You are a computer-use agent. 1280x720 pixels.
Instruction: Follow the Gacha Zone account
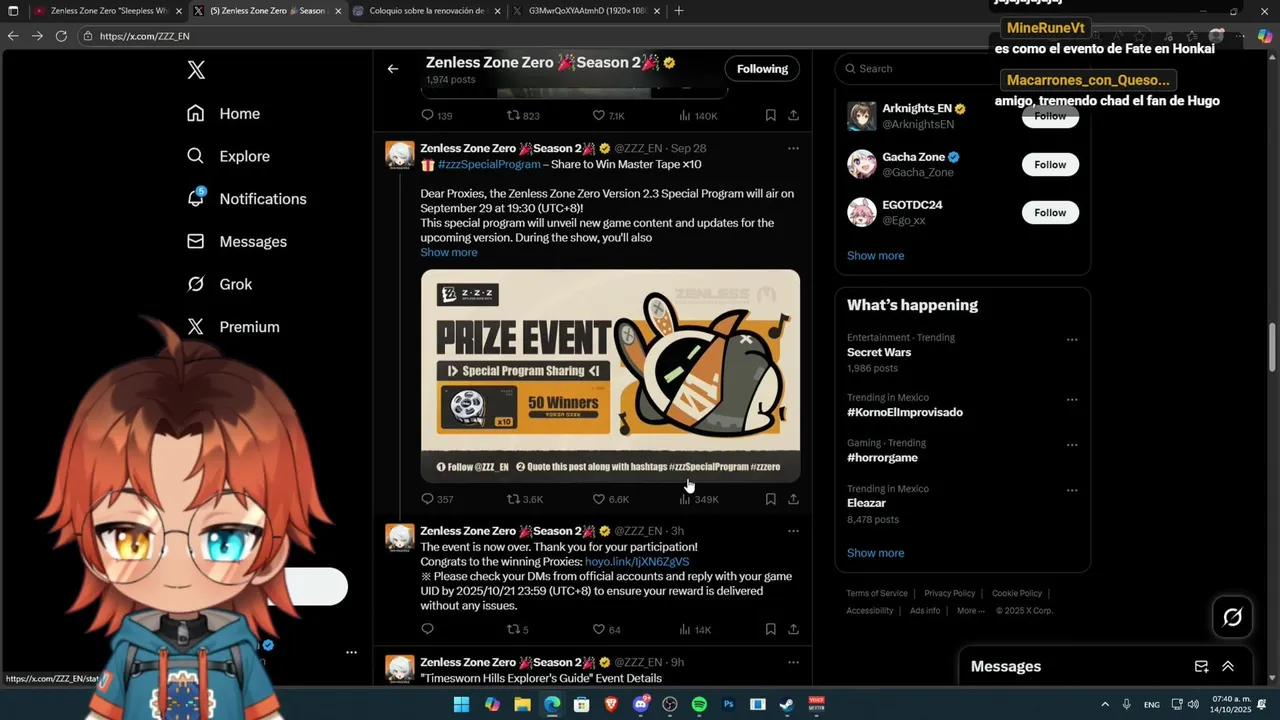click(x=1050, y=164)
